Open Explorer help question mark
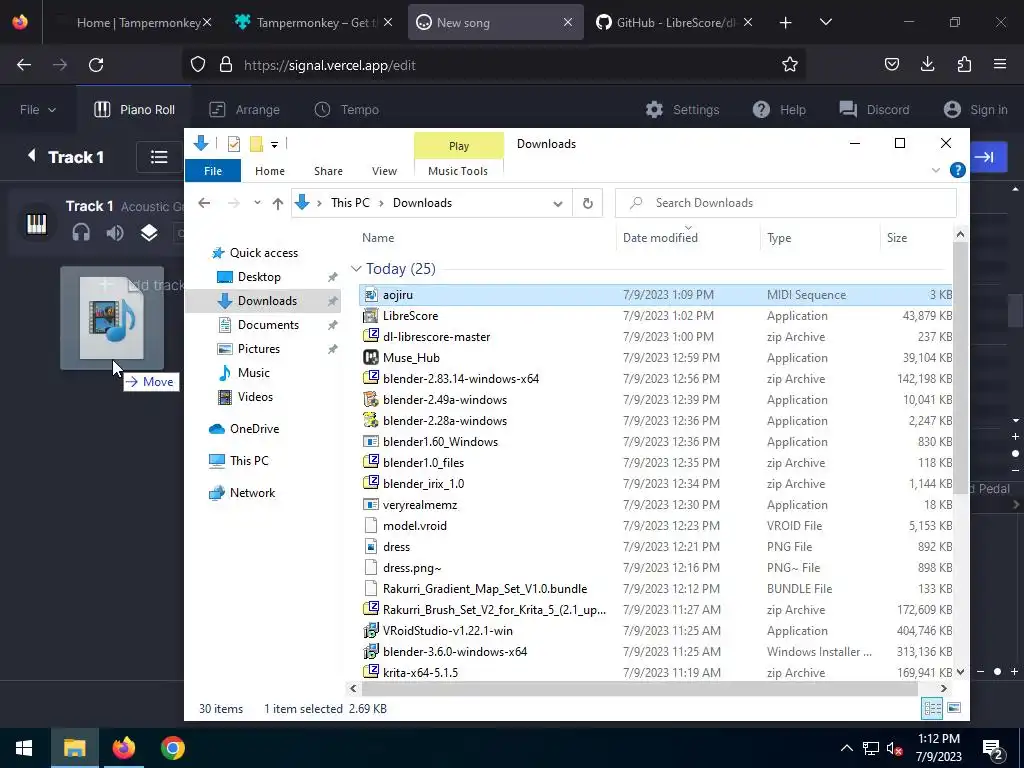The height and width of the screenshot is (768, 1024). tap(957, 170)
